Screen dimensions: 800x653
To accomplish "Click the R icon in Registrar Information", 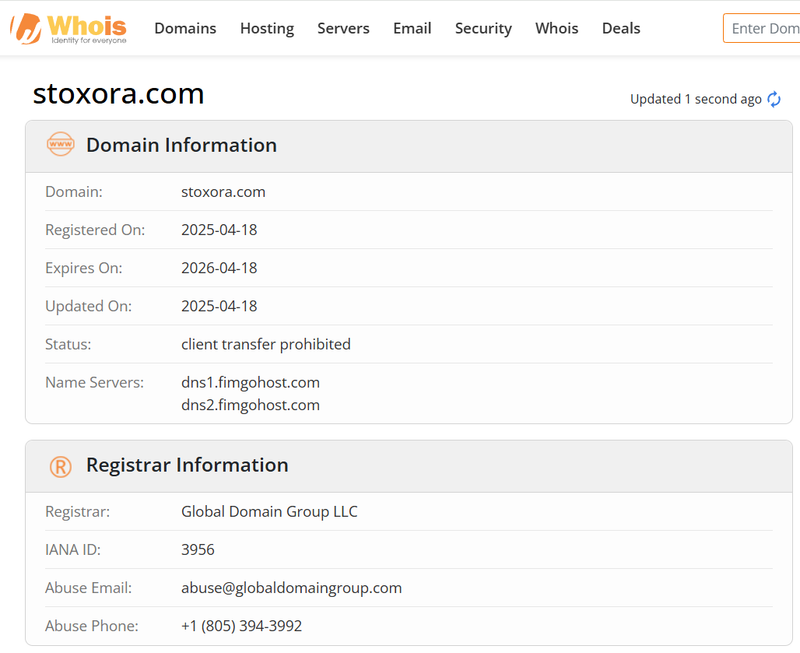I will 60,466.
